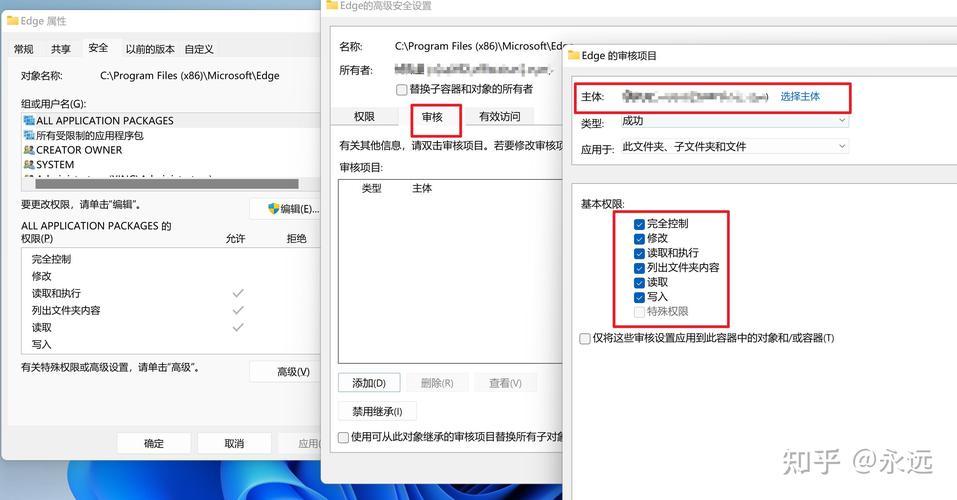Click the 选择主体 link
This screenshot has height=500, width=957.
click(800, 96)
